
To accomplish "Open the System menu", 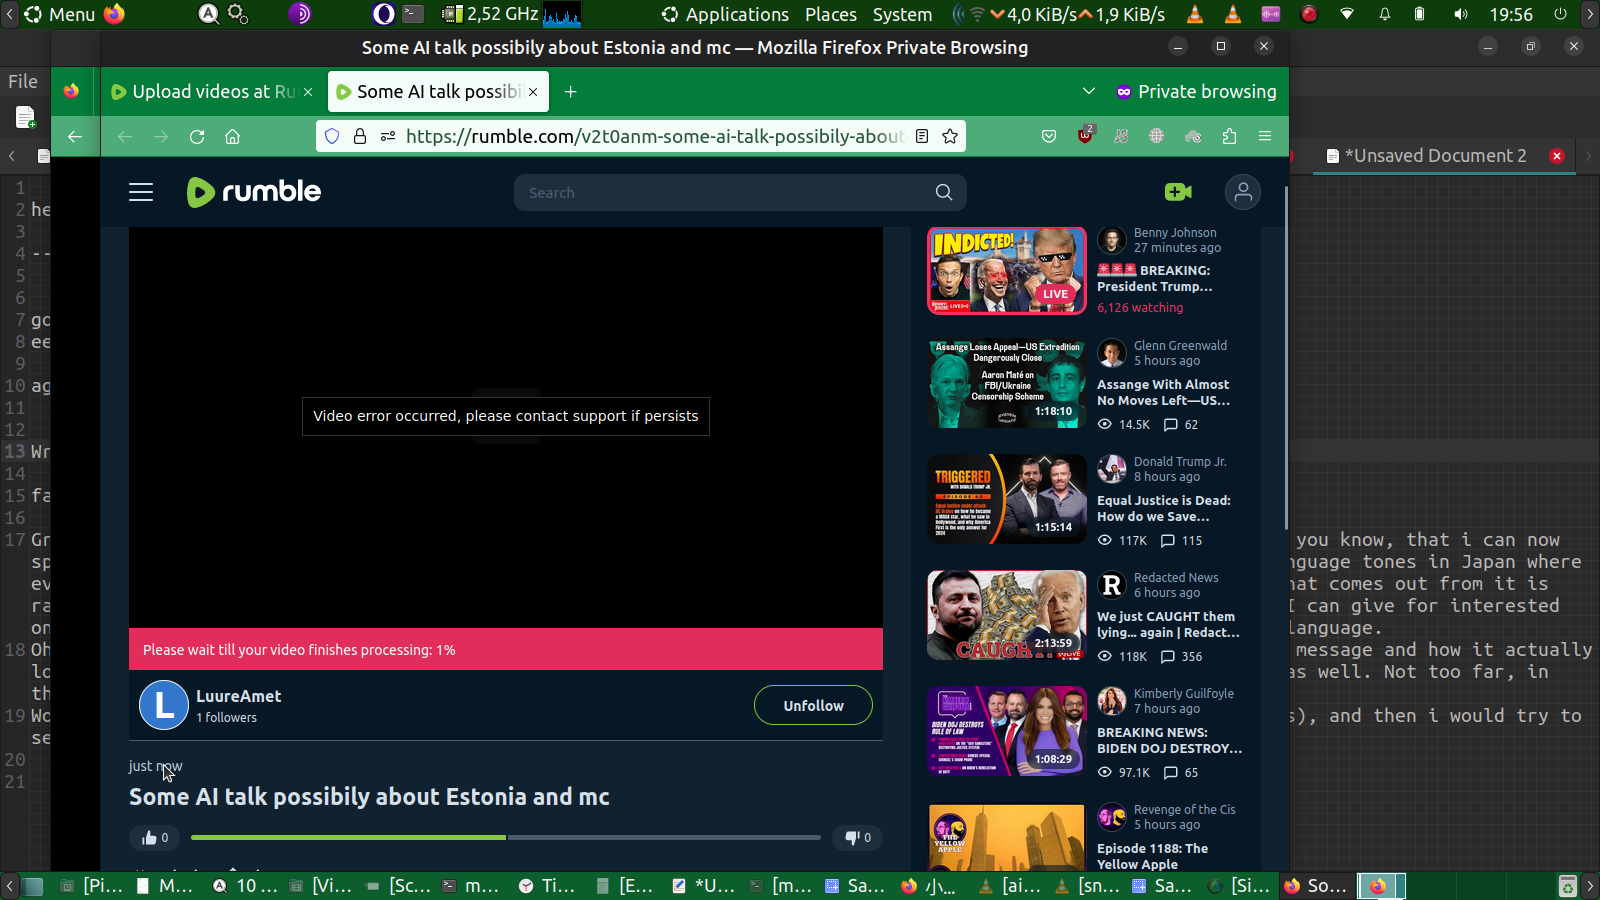I will click(x=902, y=14).
